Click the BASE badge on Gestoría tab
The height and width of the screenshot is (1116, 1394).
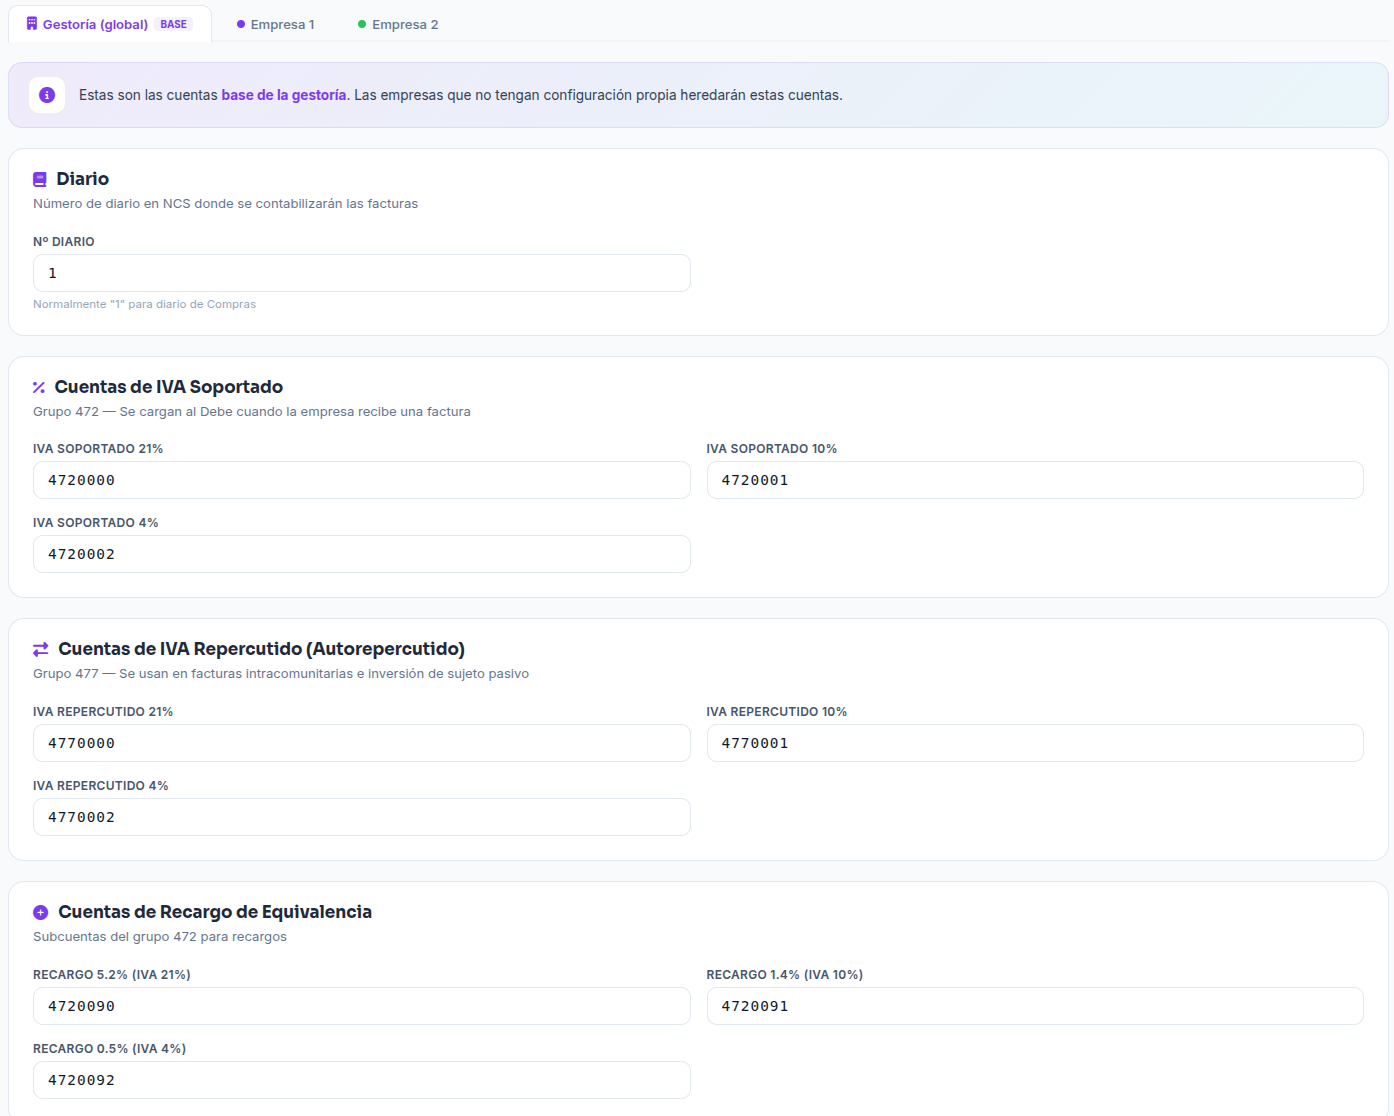(x=174, y=24)
